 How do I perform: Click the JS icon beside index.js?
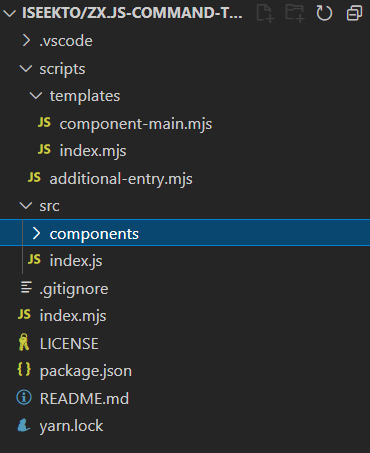[x=34, y=259]
